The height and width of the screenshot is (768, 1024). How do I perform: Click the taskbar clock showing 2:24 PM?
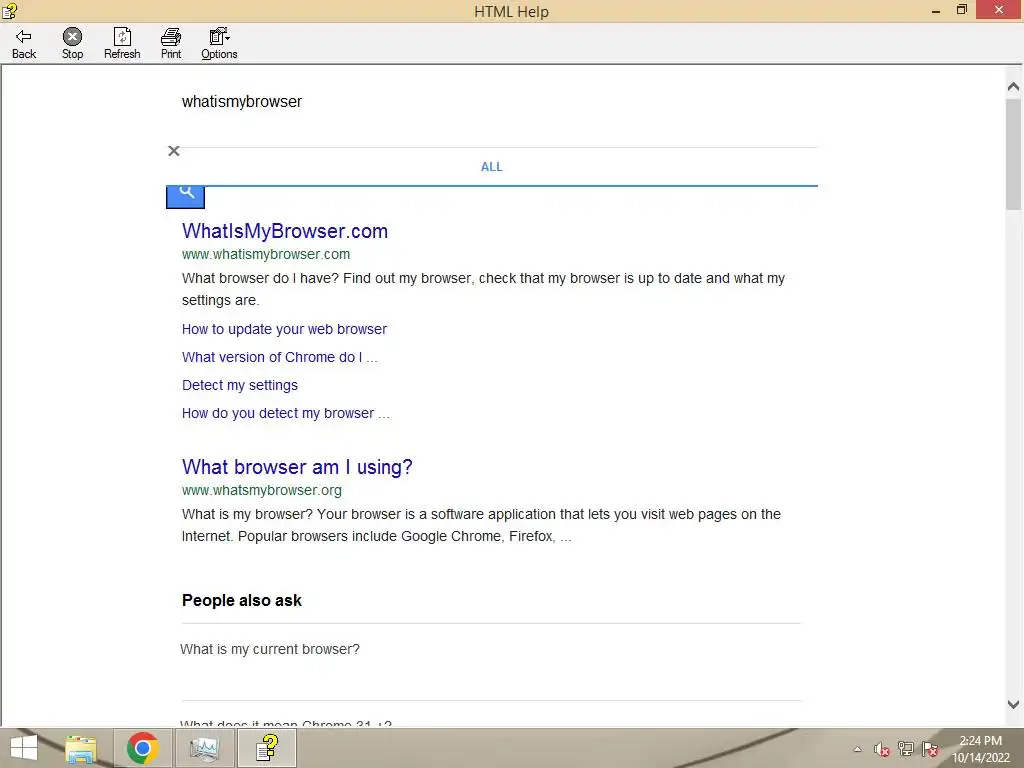pos(980,749)
